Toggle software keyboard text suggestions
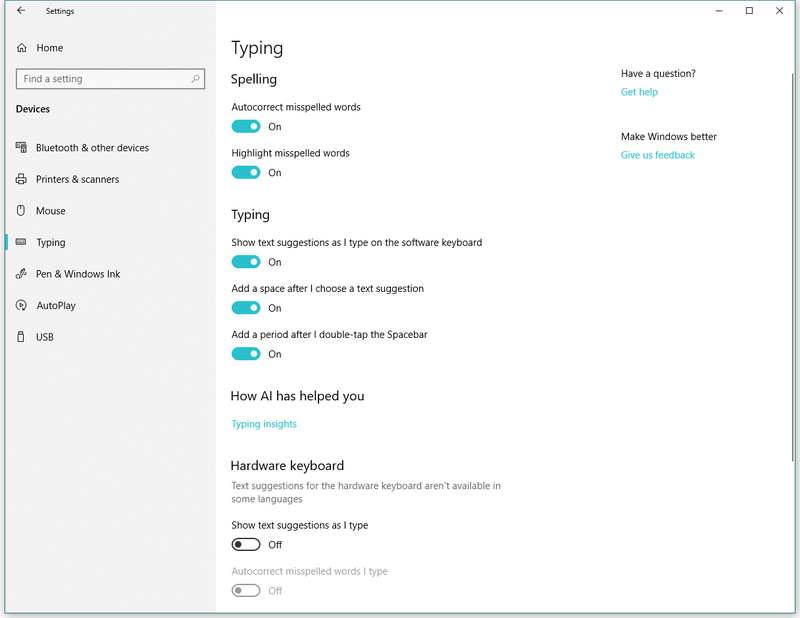The image size is (800, 618). (x=246, y=262)
